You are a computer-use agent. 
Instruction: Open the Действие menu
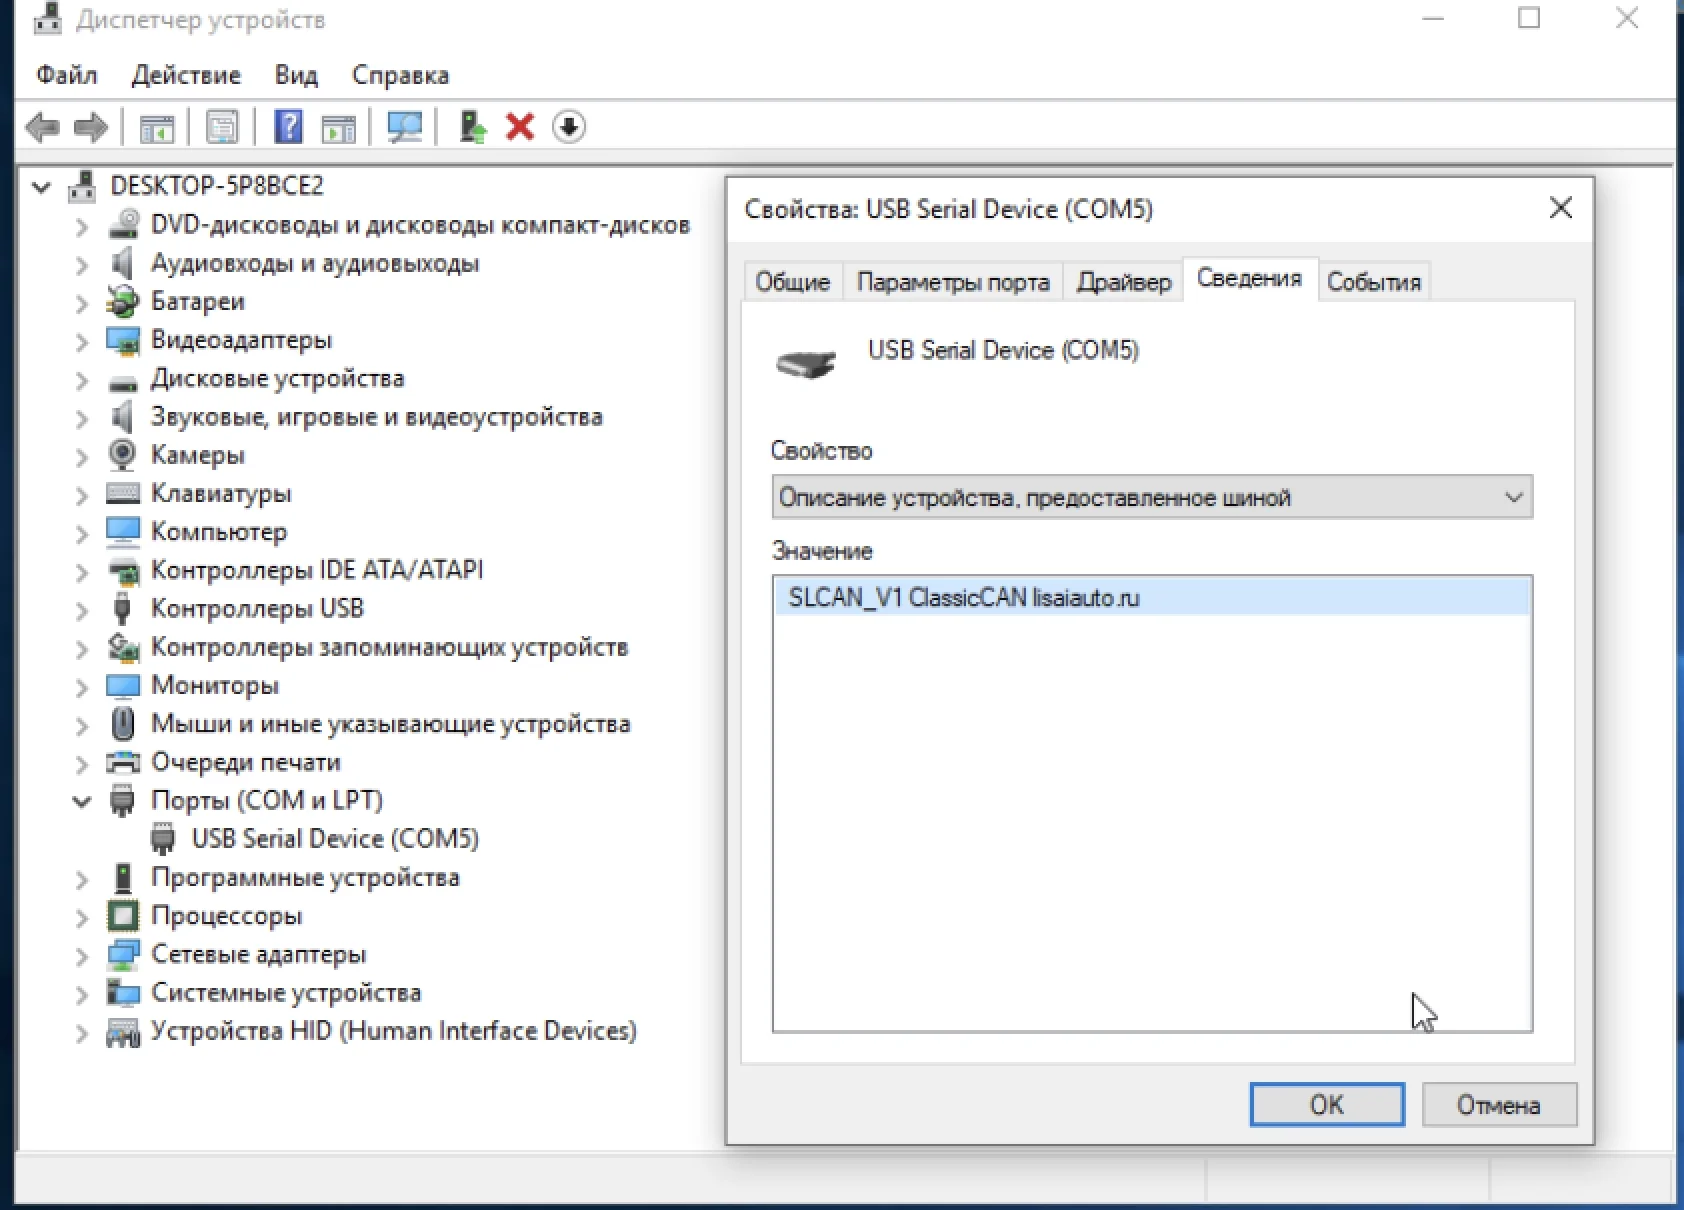pyautogui.click(x=186, y=75)
